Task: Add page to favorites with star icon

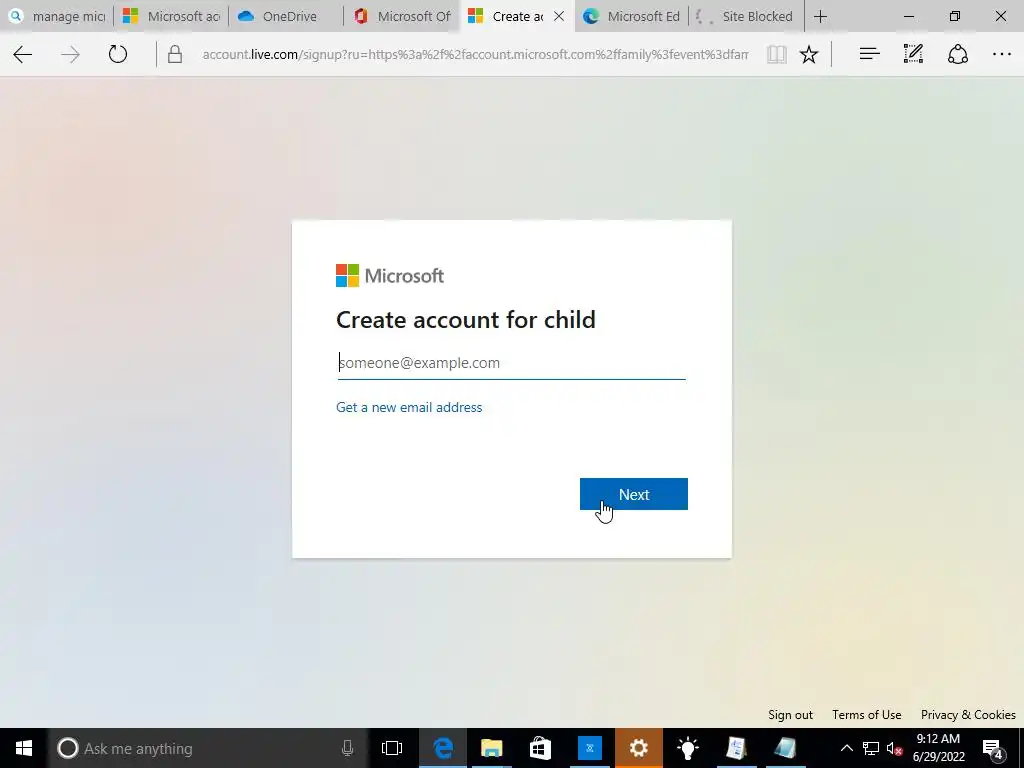Action: coord(808,54)
